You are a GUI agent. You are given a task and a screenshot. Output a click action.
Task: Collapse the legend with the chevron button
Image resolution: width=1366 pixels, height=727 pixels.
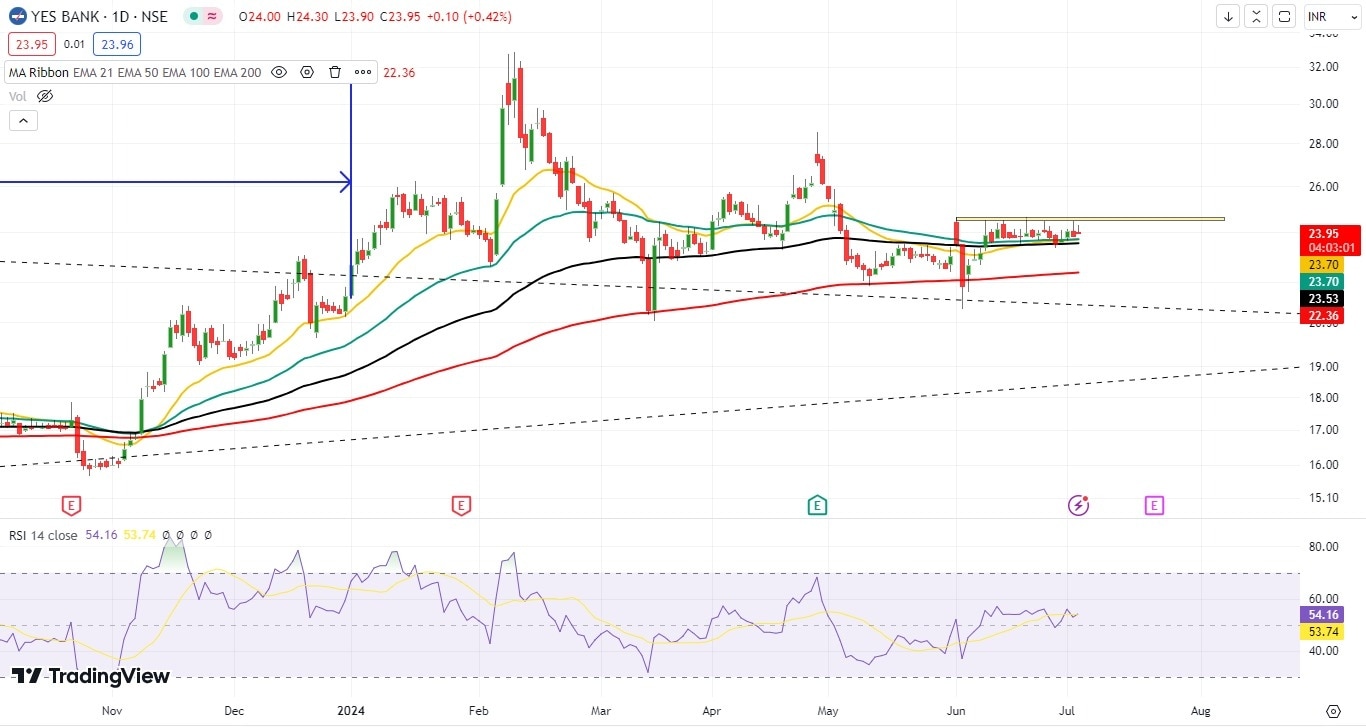tap(23, 120)
